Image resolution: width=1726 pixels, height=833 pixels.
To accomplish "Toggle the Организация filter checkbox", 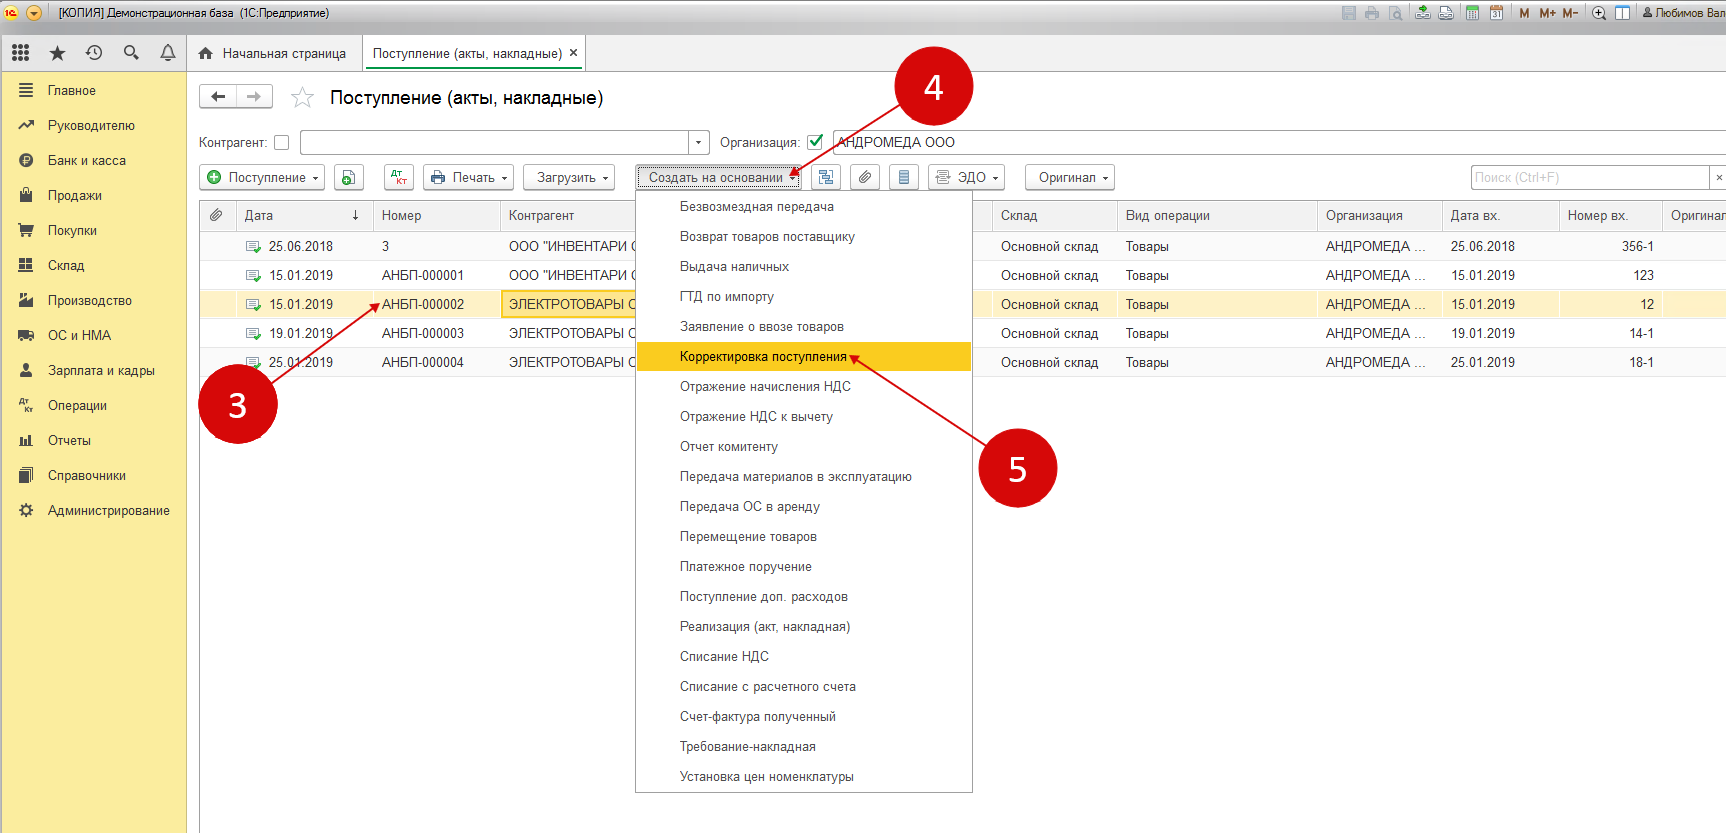I will [815, 142].
